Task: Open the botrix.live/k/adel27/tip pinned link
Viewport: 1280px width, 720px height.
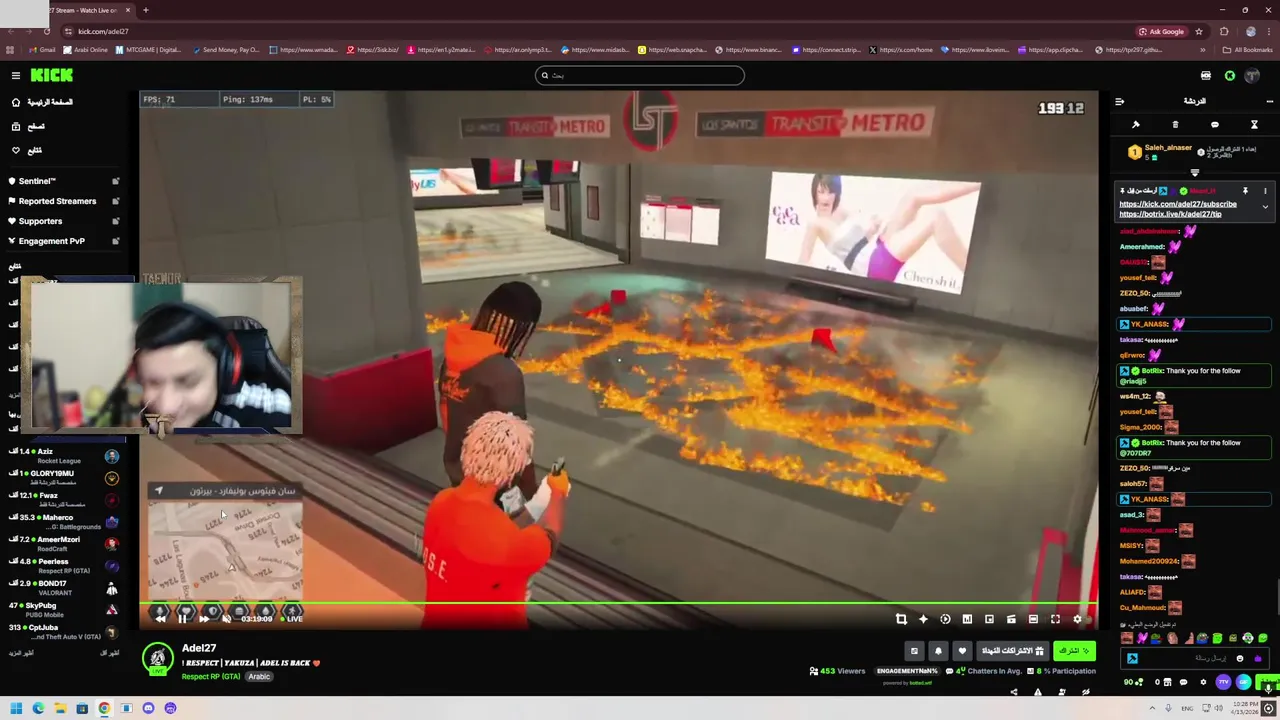Action: (1170, 214)
